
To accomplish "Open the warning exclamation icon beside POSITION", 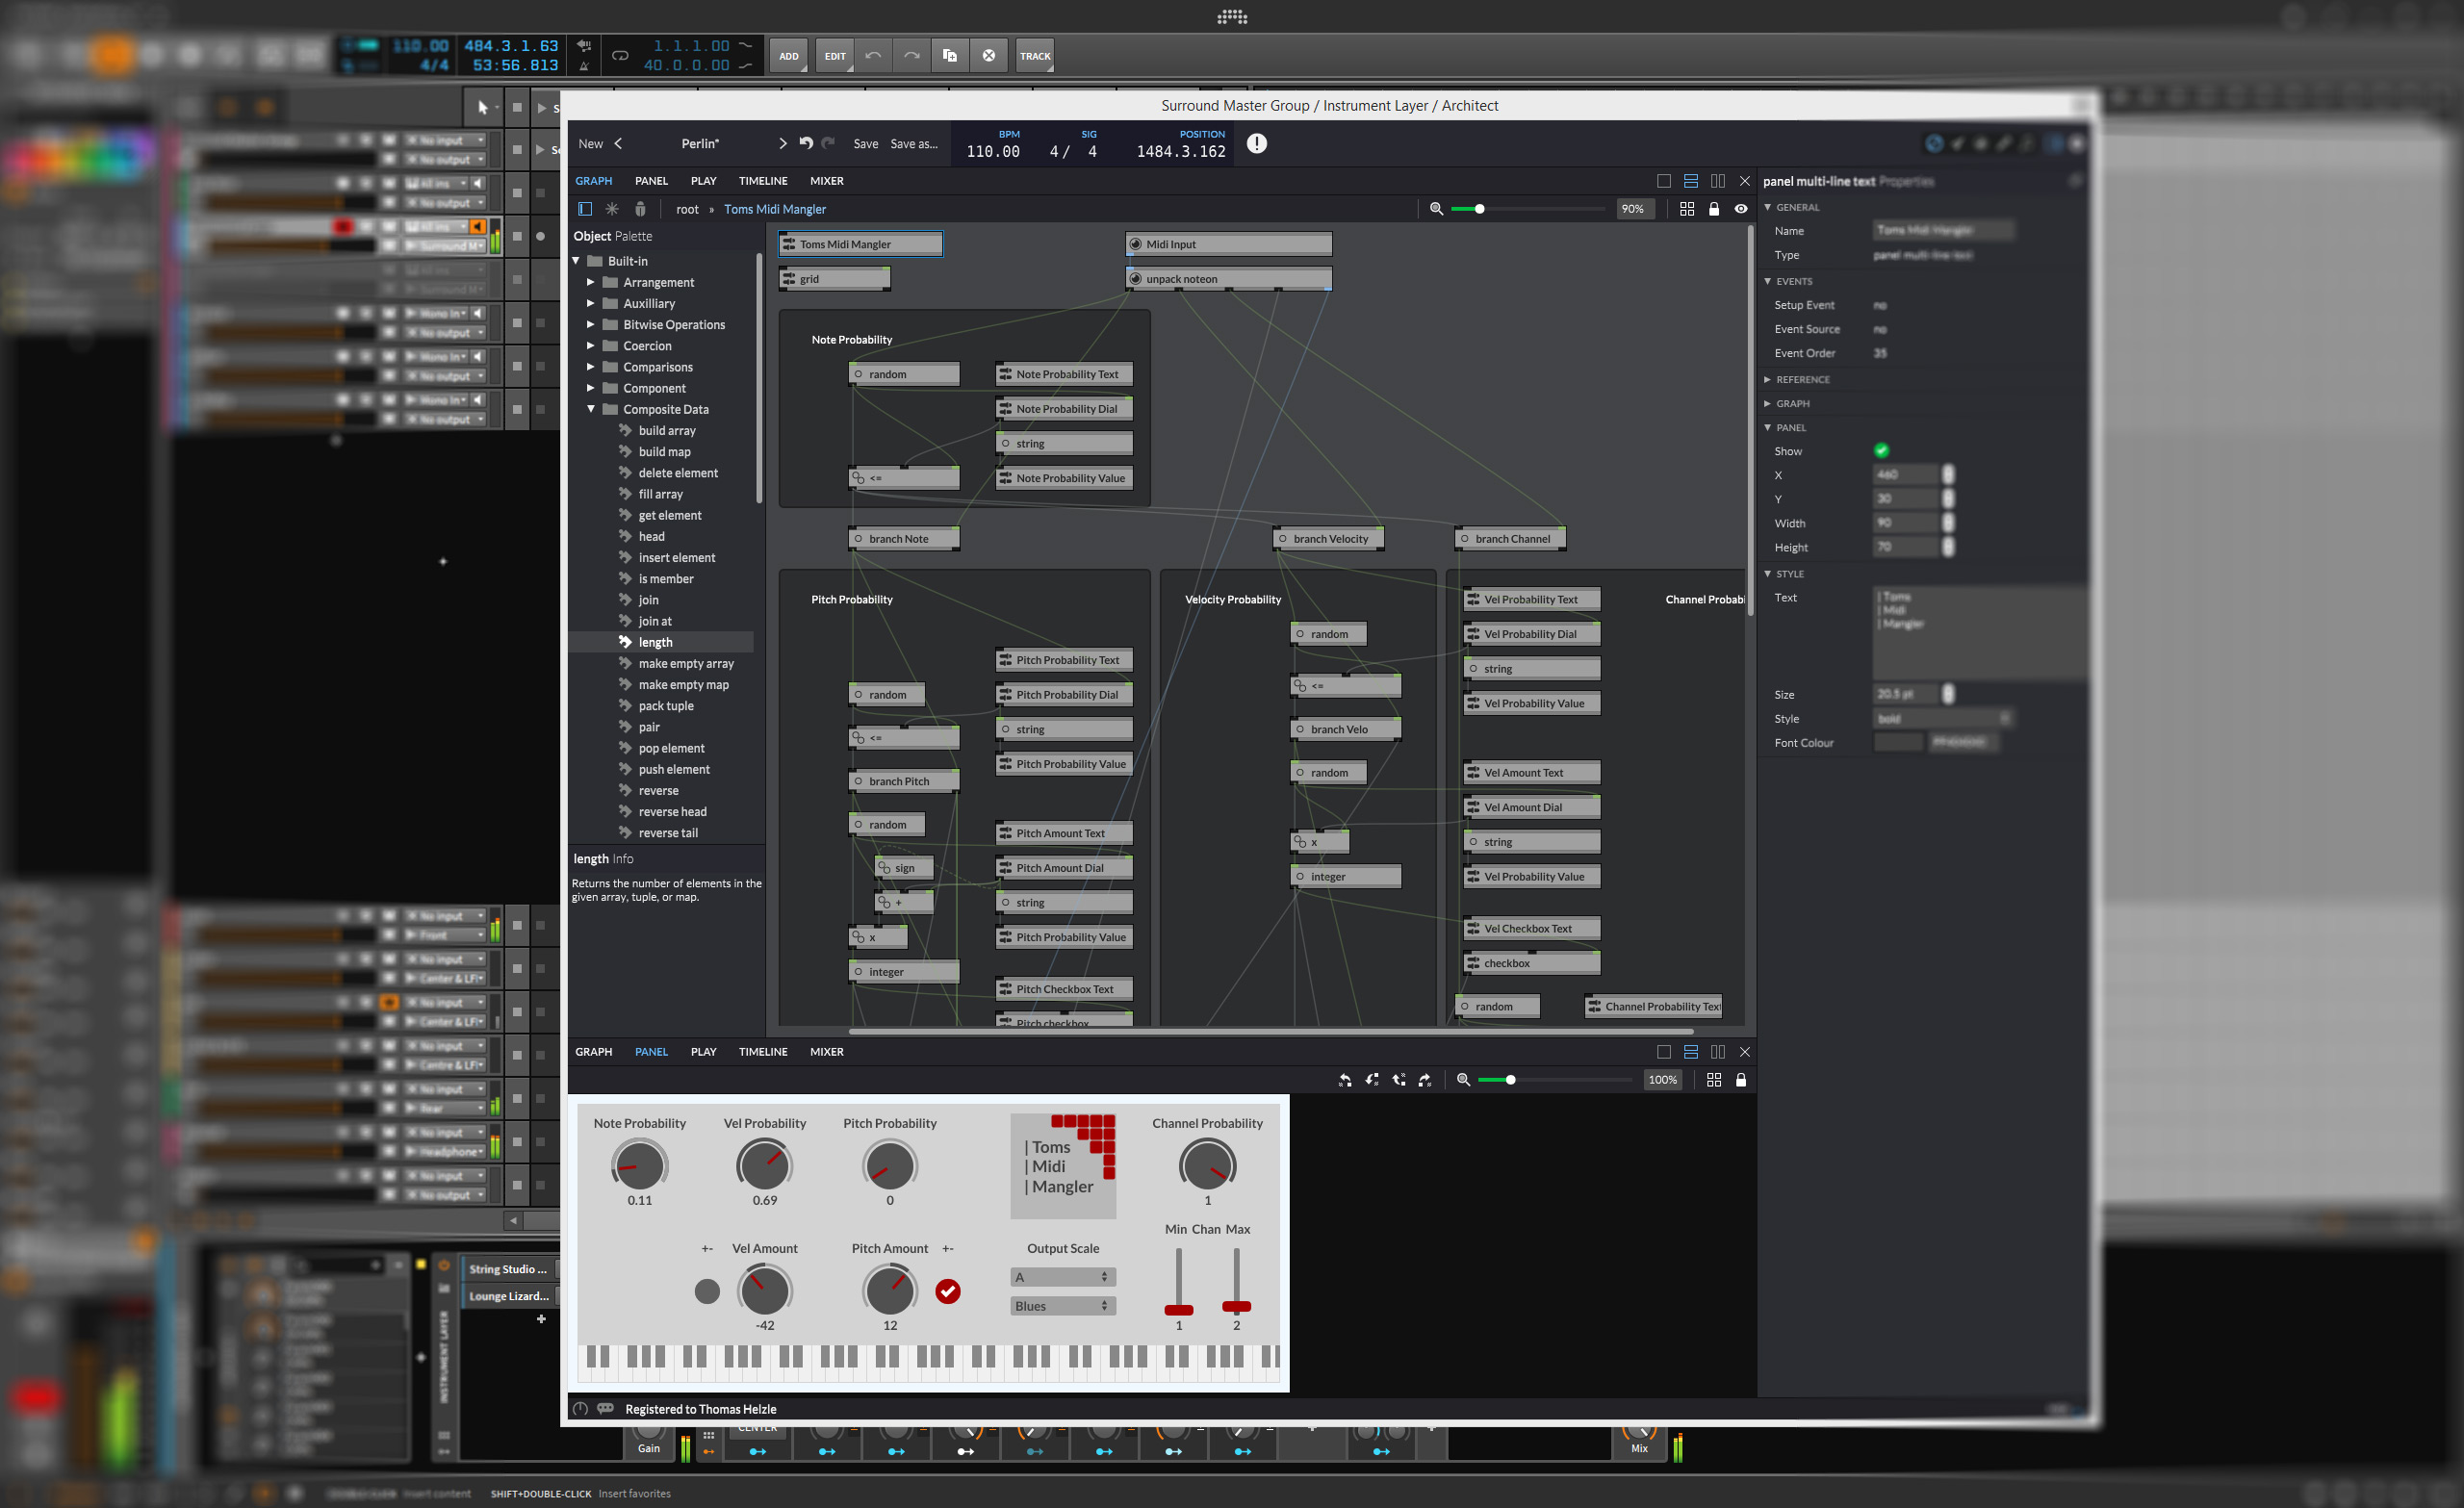I will coord(1256,143).
